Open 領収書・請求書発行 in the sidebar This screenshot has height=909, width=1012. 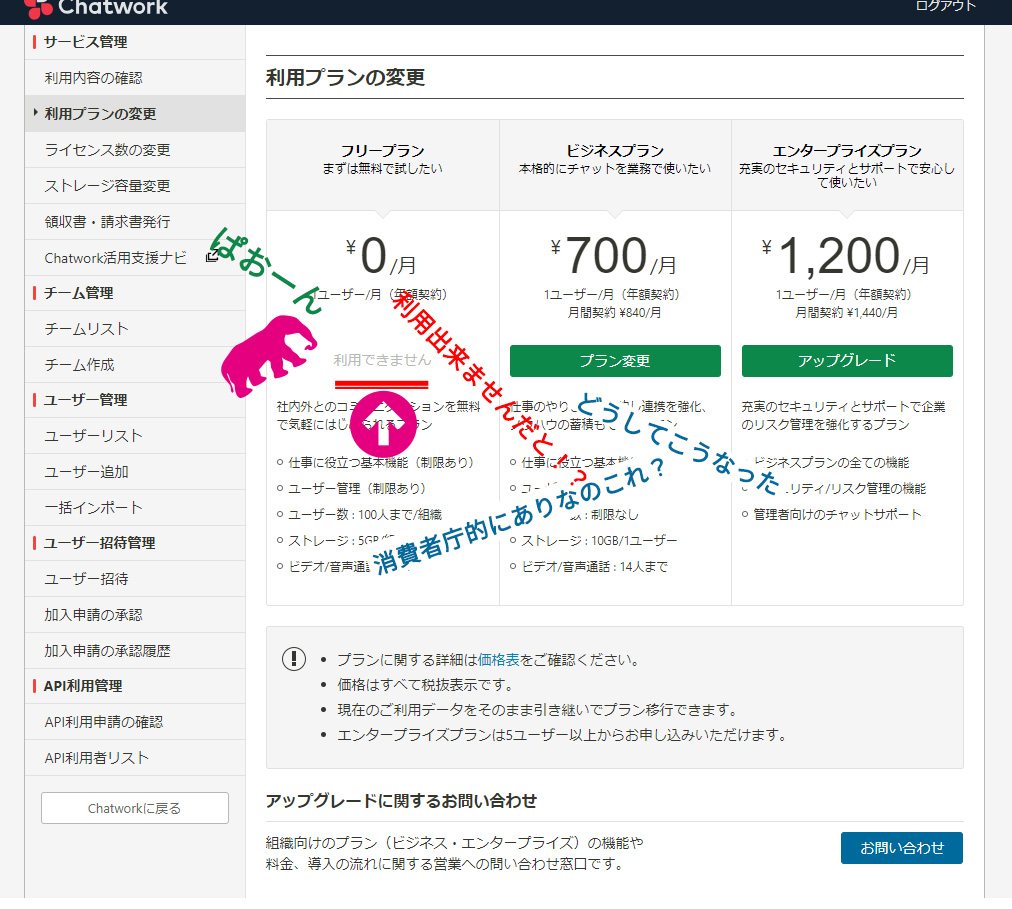tap(135, 221)
